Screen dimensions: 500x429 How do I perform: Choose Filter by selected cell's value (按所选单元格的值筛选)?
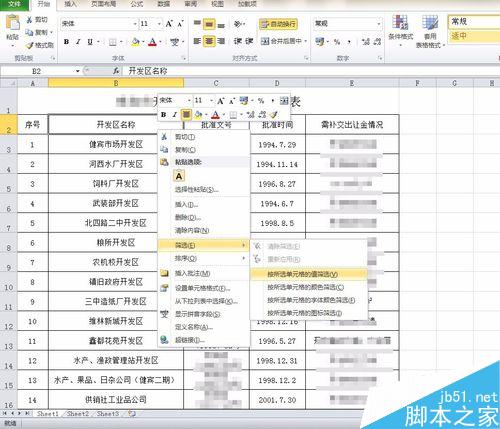pos(309,274)
